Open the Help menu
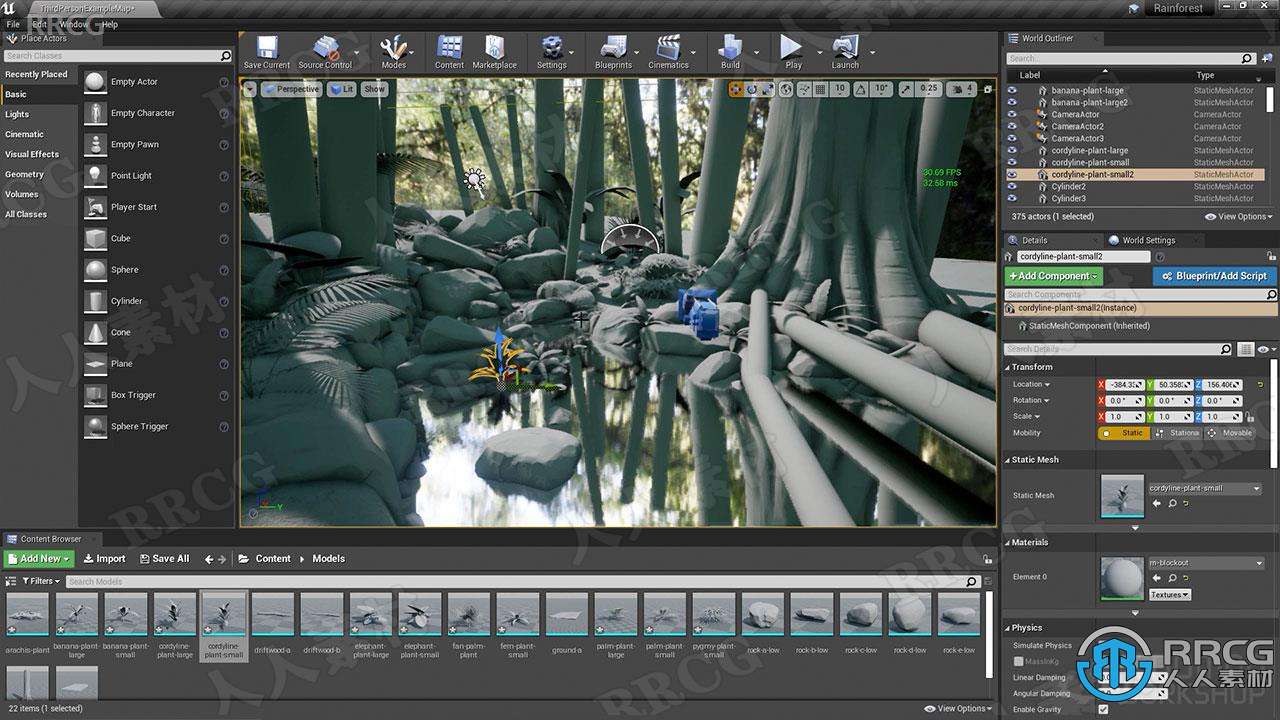Viewport: 1280px width, 720px height. (110, 24)
